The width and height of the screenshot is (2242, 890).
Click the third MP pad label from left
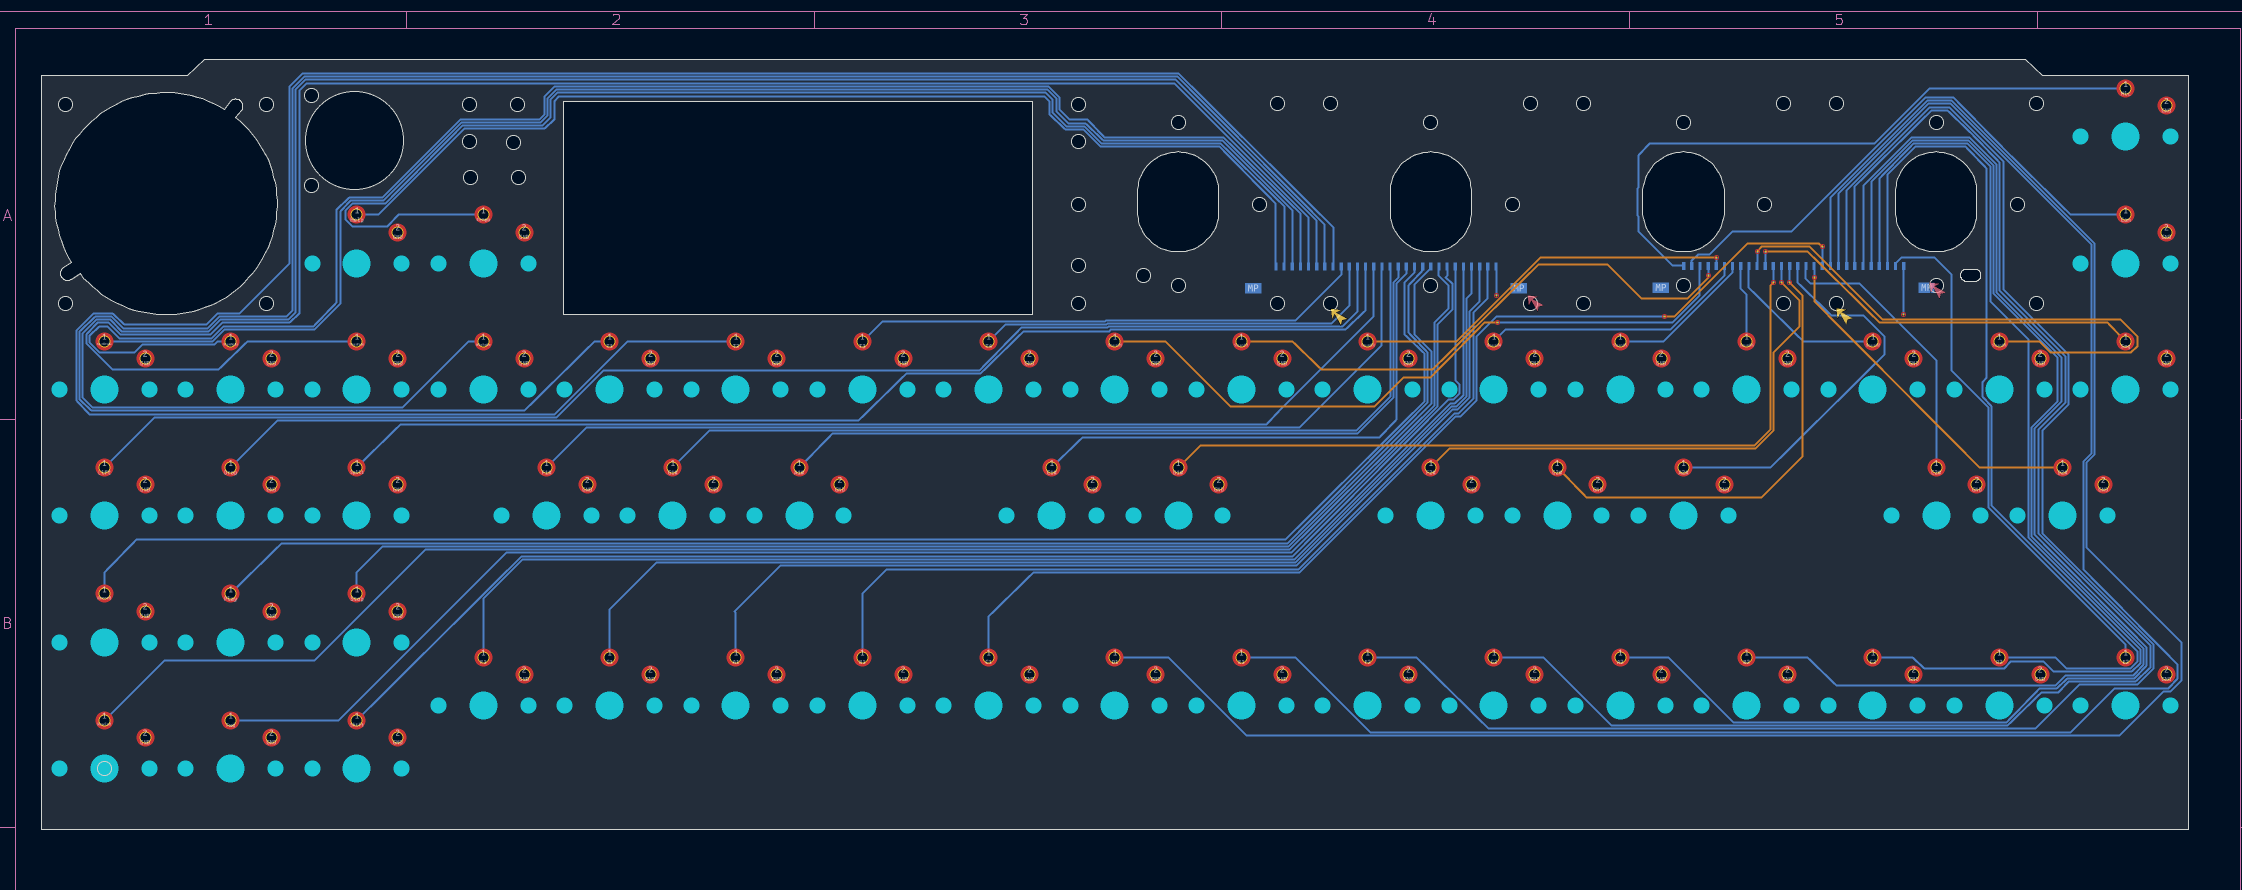[x=1660, y=288]
